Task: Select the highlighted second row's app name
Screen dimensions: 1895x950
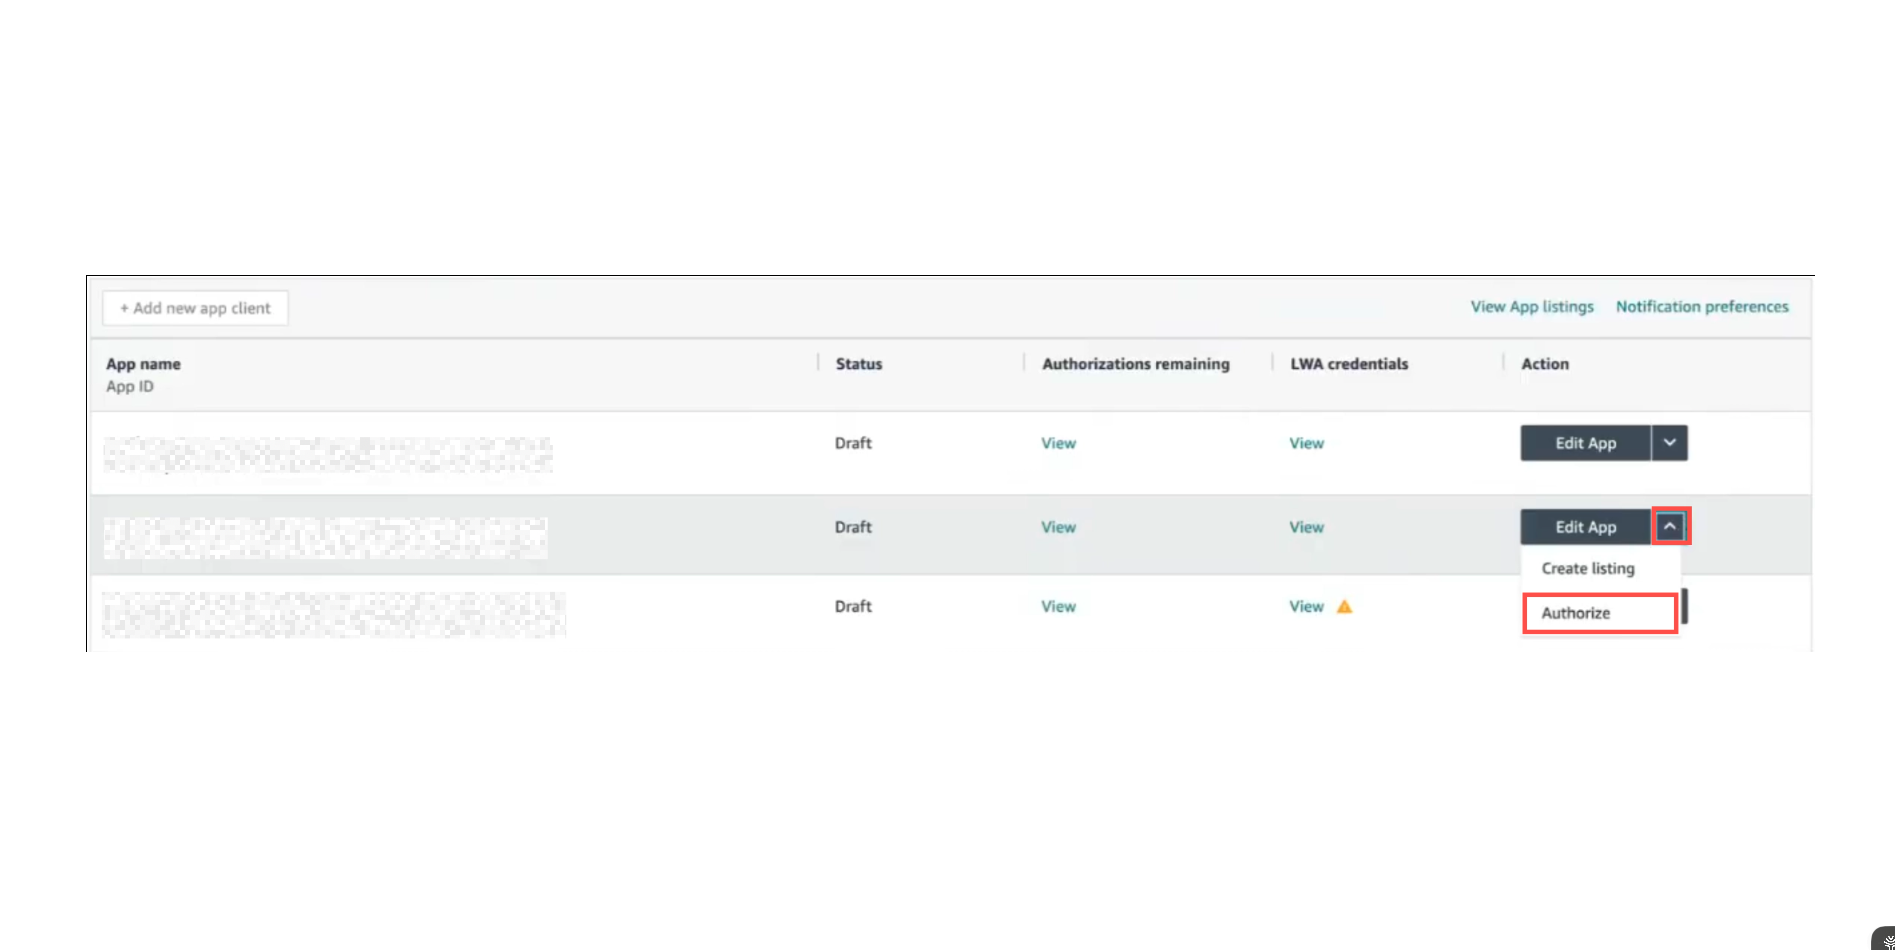Action: [x=325, y=538]
